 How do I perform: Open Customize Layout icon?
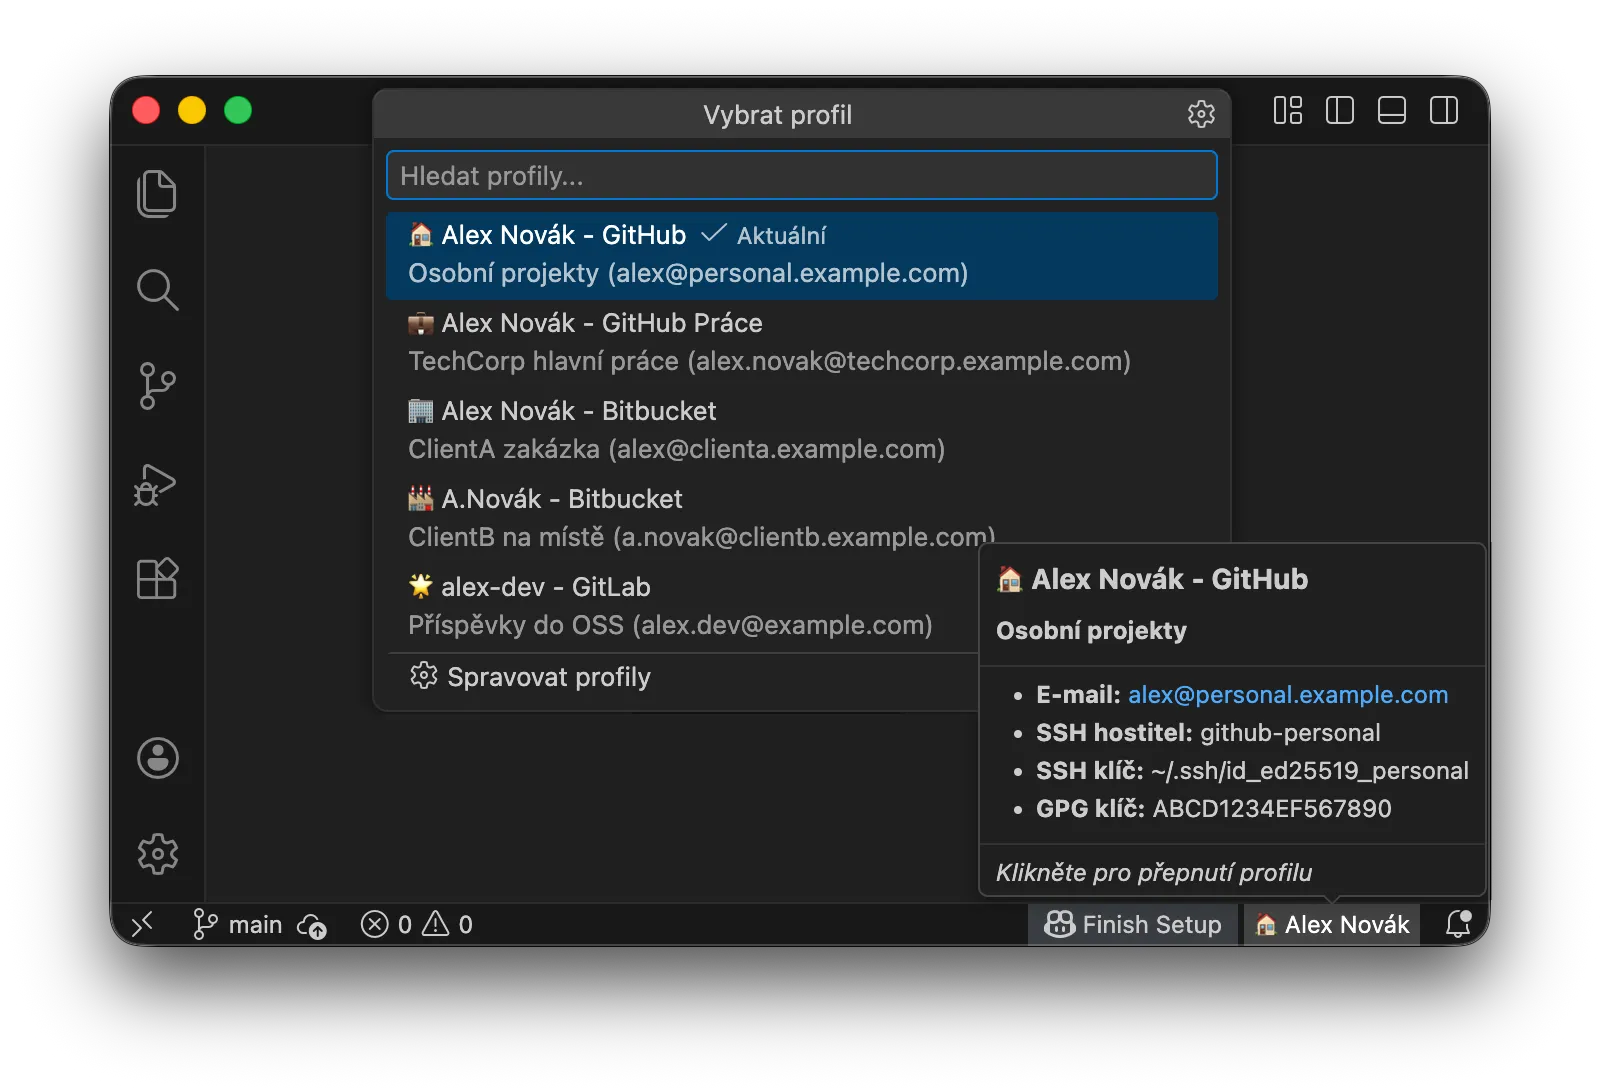1288,110
